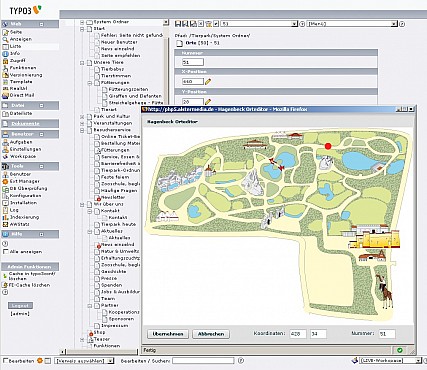
Task: Select the Tierbabys page in tree
Action: pos(112,69)
